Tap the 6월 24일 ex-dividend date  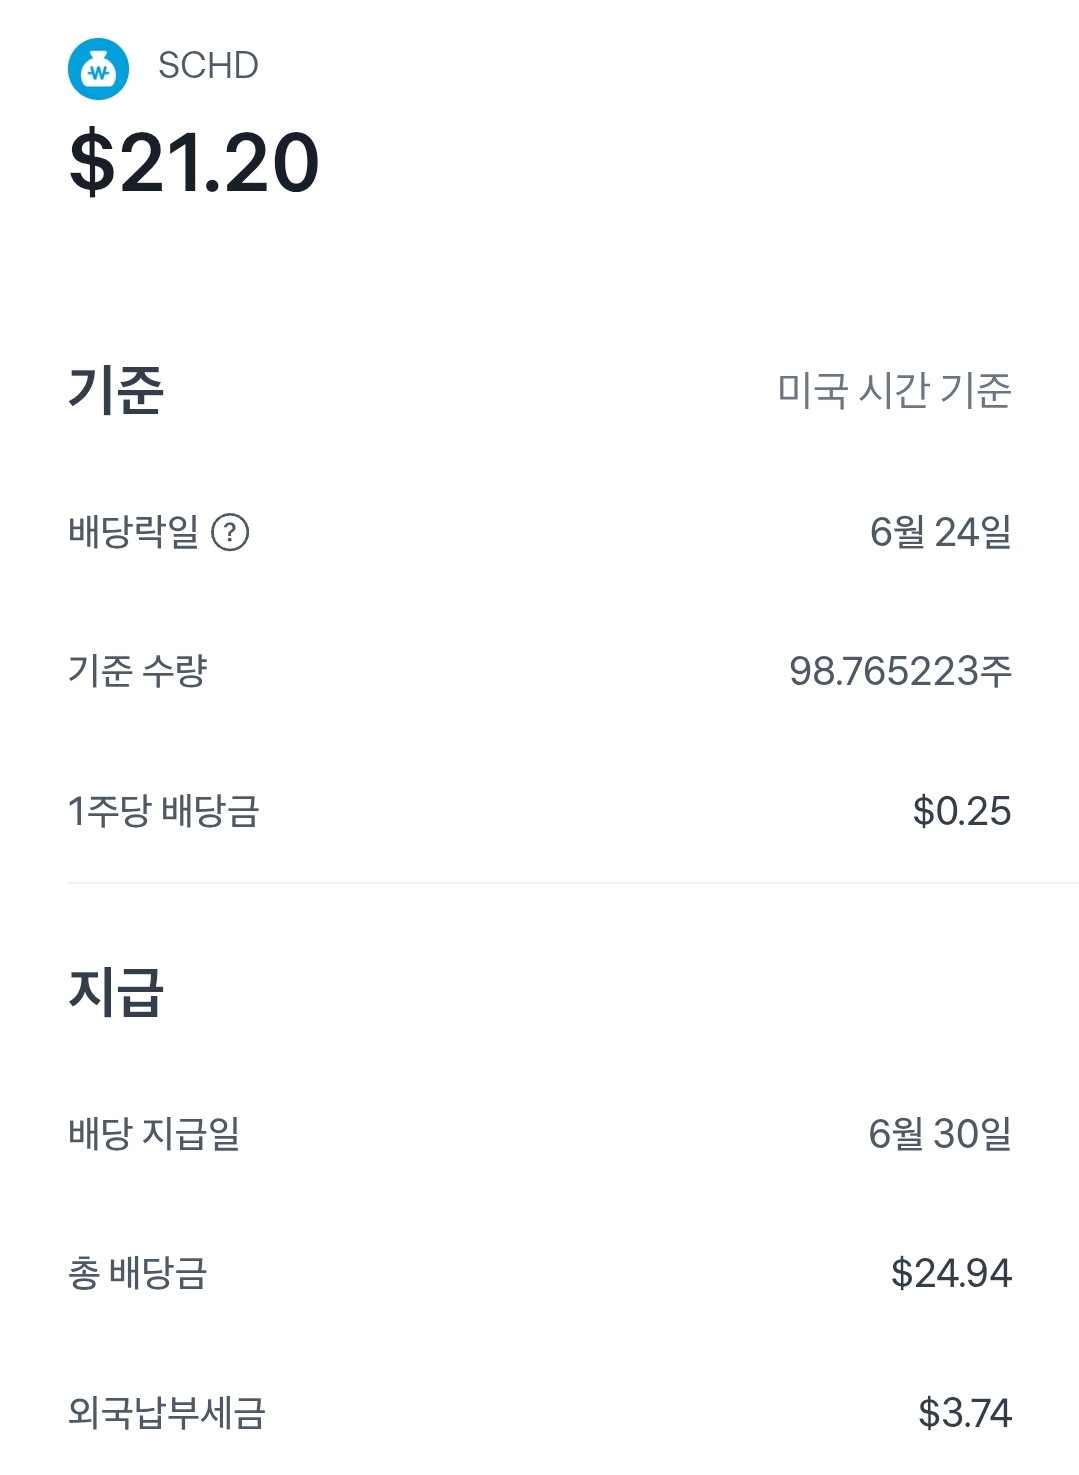[940, 531]
